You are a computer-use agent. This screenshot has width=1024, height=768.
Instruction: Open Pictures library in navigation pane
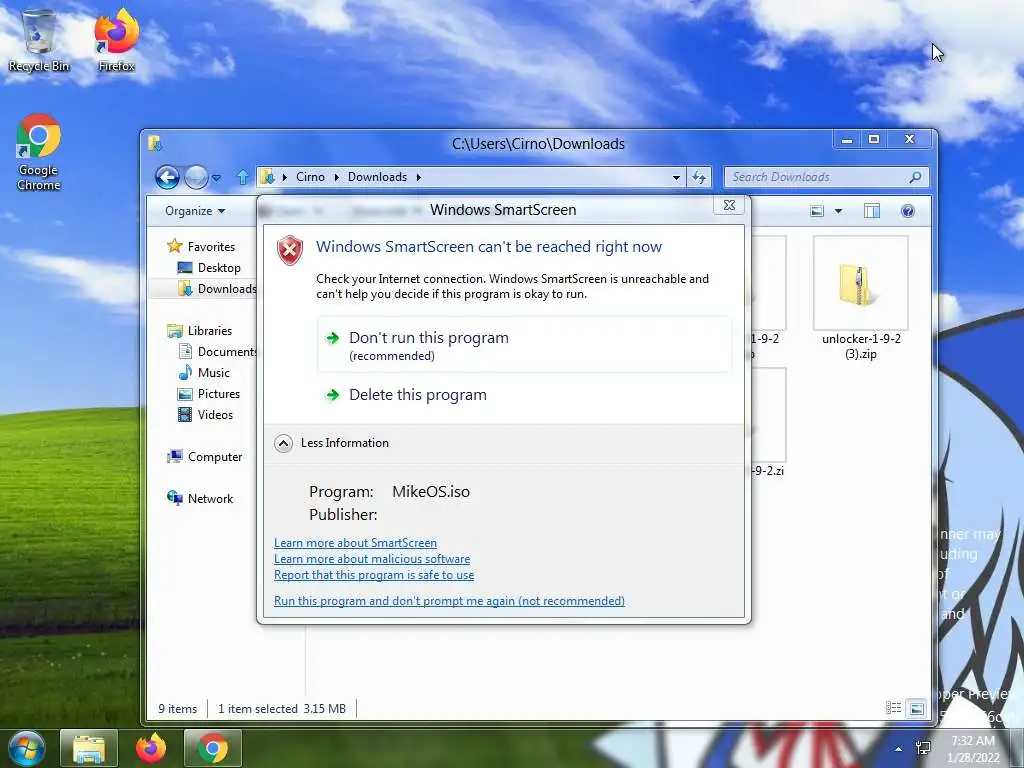coord(209,394)
